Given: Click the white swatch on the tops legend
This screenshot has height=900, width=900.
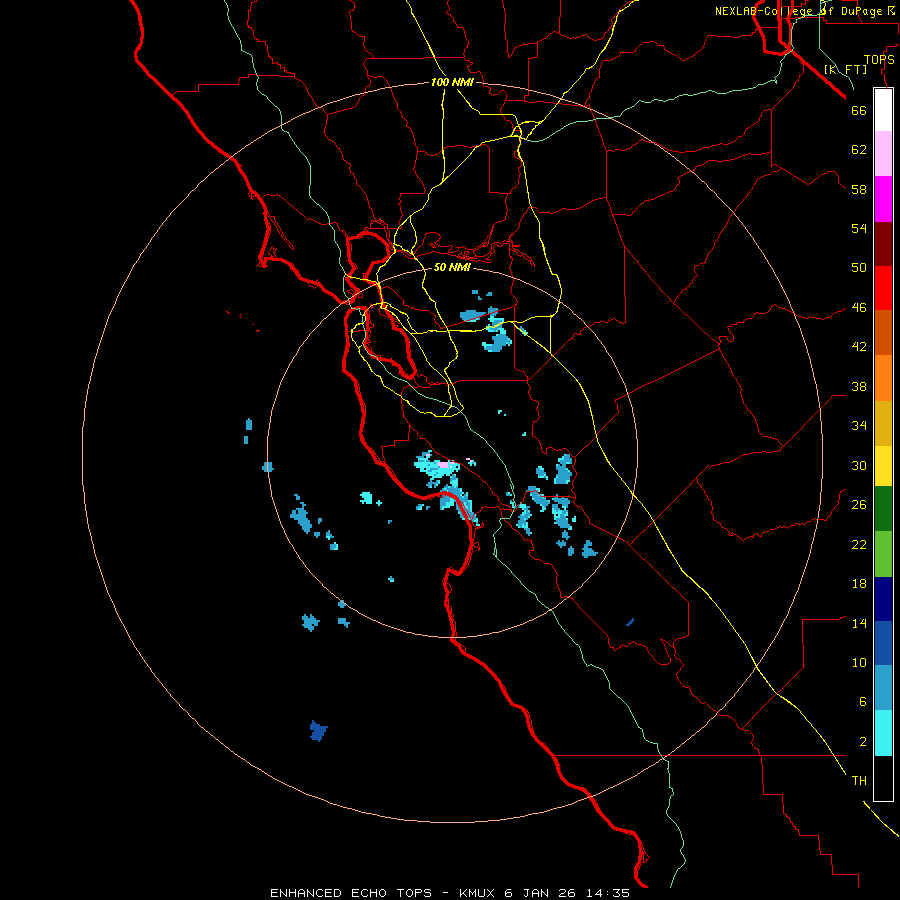Looking at the screenshot, I should click(x=883, y=110).
